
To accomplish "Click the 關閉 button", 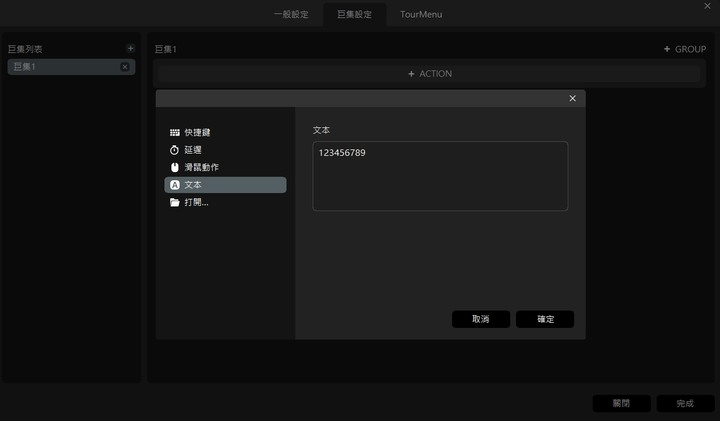I will [621, 404].
